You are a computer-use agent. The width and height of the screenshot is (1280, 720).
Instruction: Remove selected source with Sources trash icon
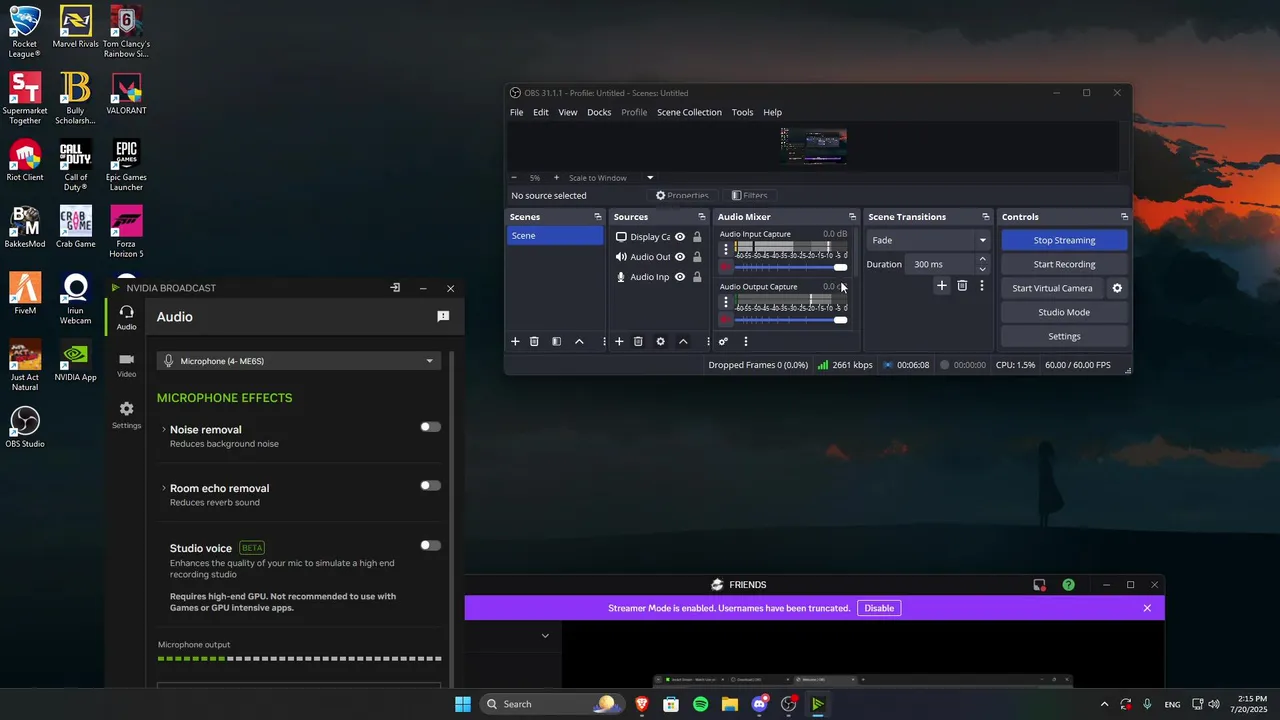638,342
